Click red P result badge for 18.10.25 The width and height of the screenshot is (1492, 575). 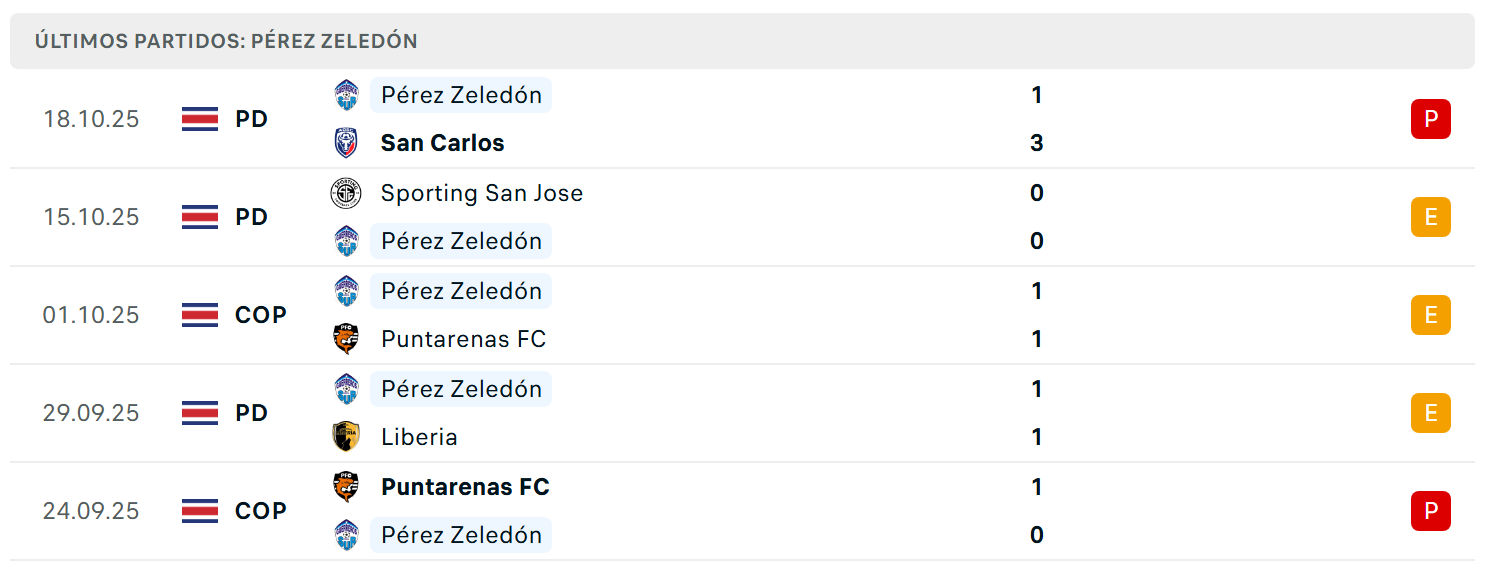pos(1431,119)
